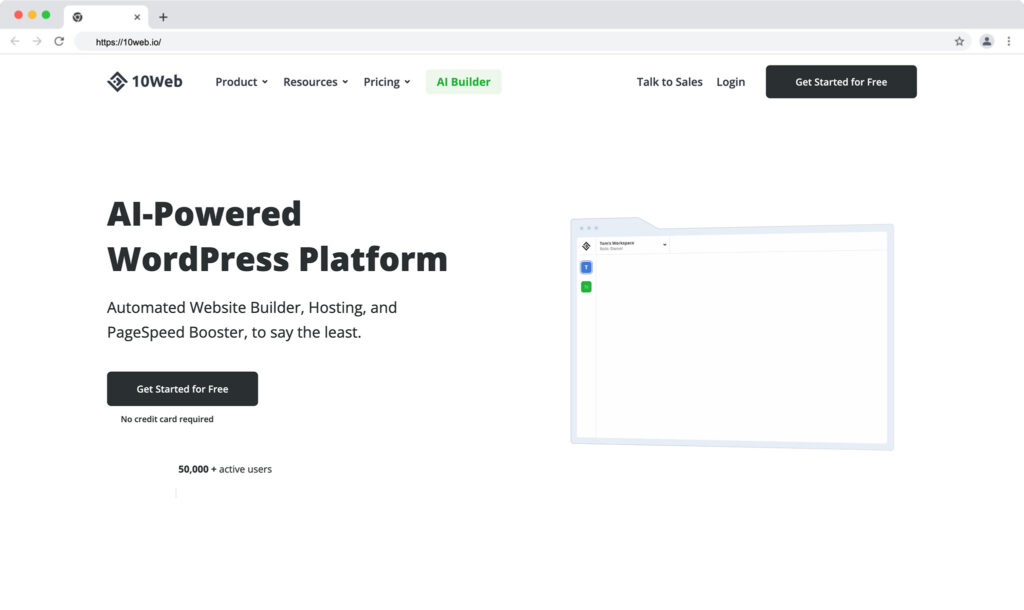This screenshot has height=610, width=1024.
Task: Expand the Product dropdown menu
Action: [241, 82]
